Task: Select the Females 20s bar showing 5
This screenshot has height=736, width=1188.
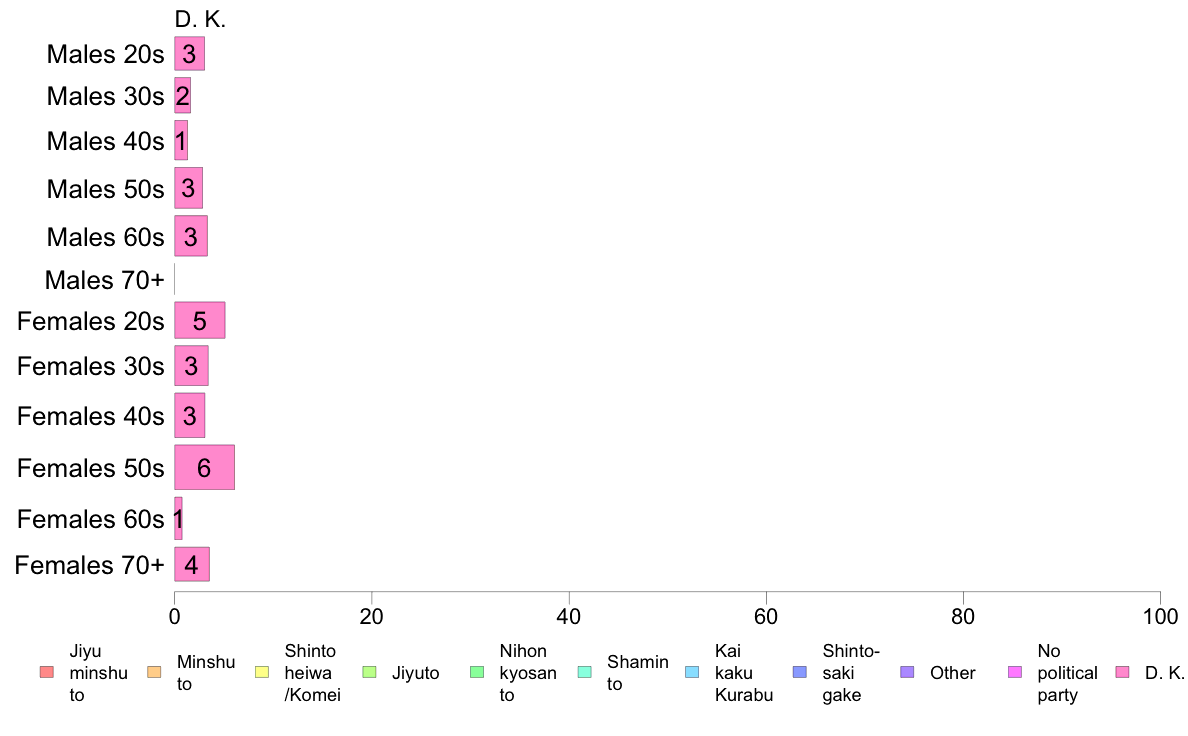Action: coord(200,321)
